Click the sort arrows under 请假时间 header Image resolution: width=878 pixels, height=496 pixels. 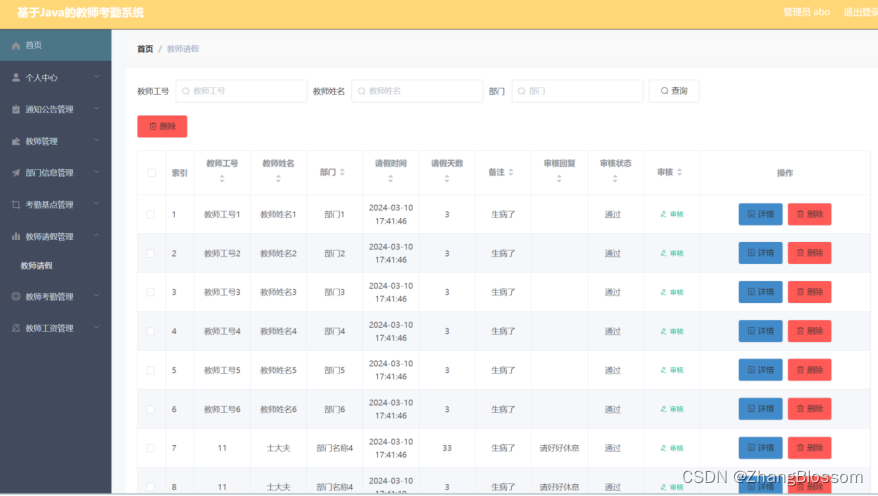pos(390,179)
